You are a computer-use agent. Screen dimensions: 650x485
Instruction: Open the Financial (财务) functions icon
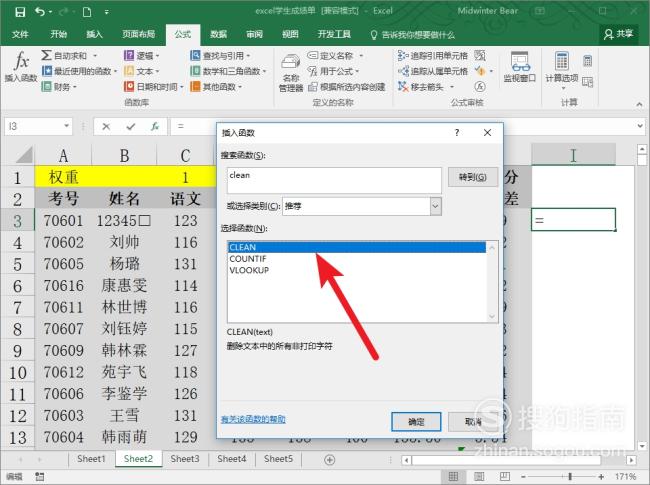click(47, 87)
